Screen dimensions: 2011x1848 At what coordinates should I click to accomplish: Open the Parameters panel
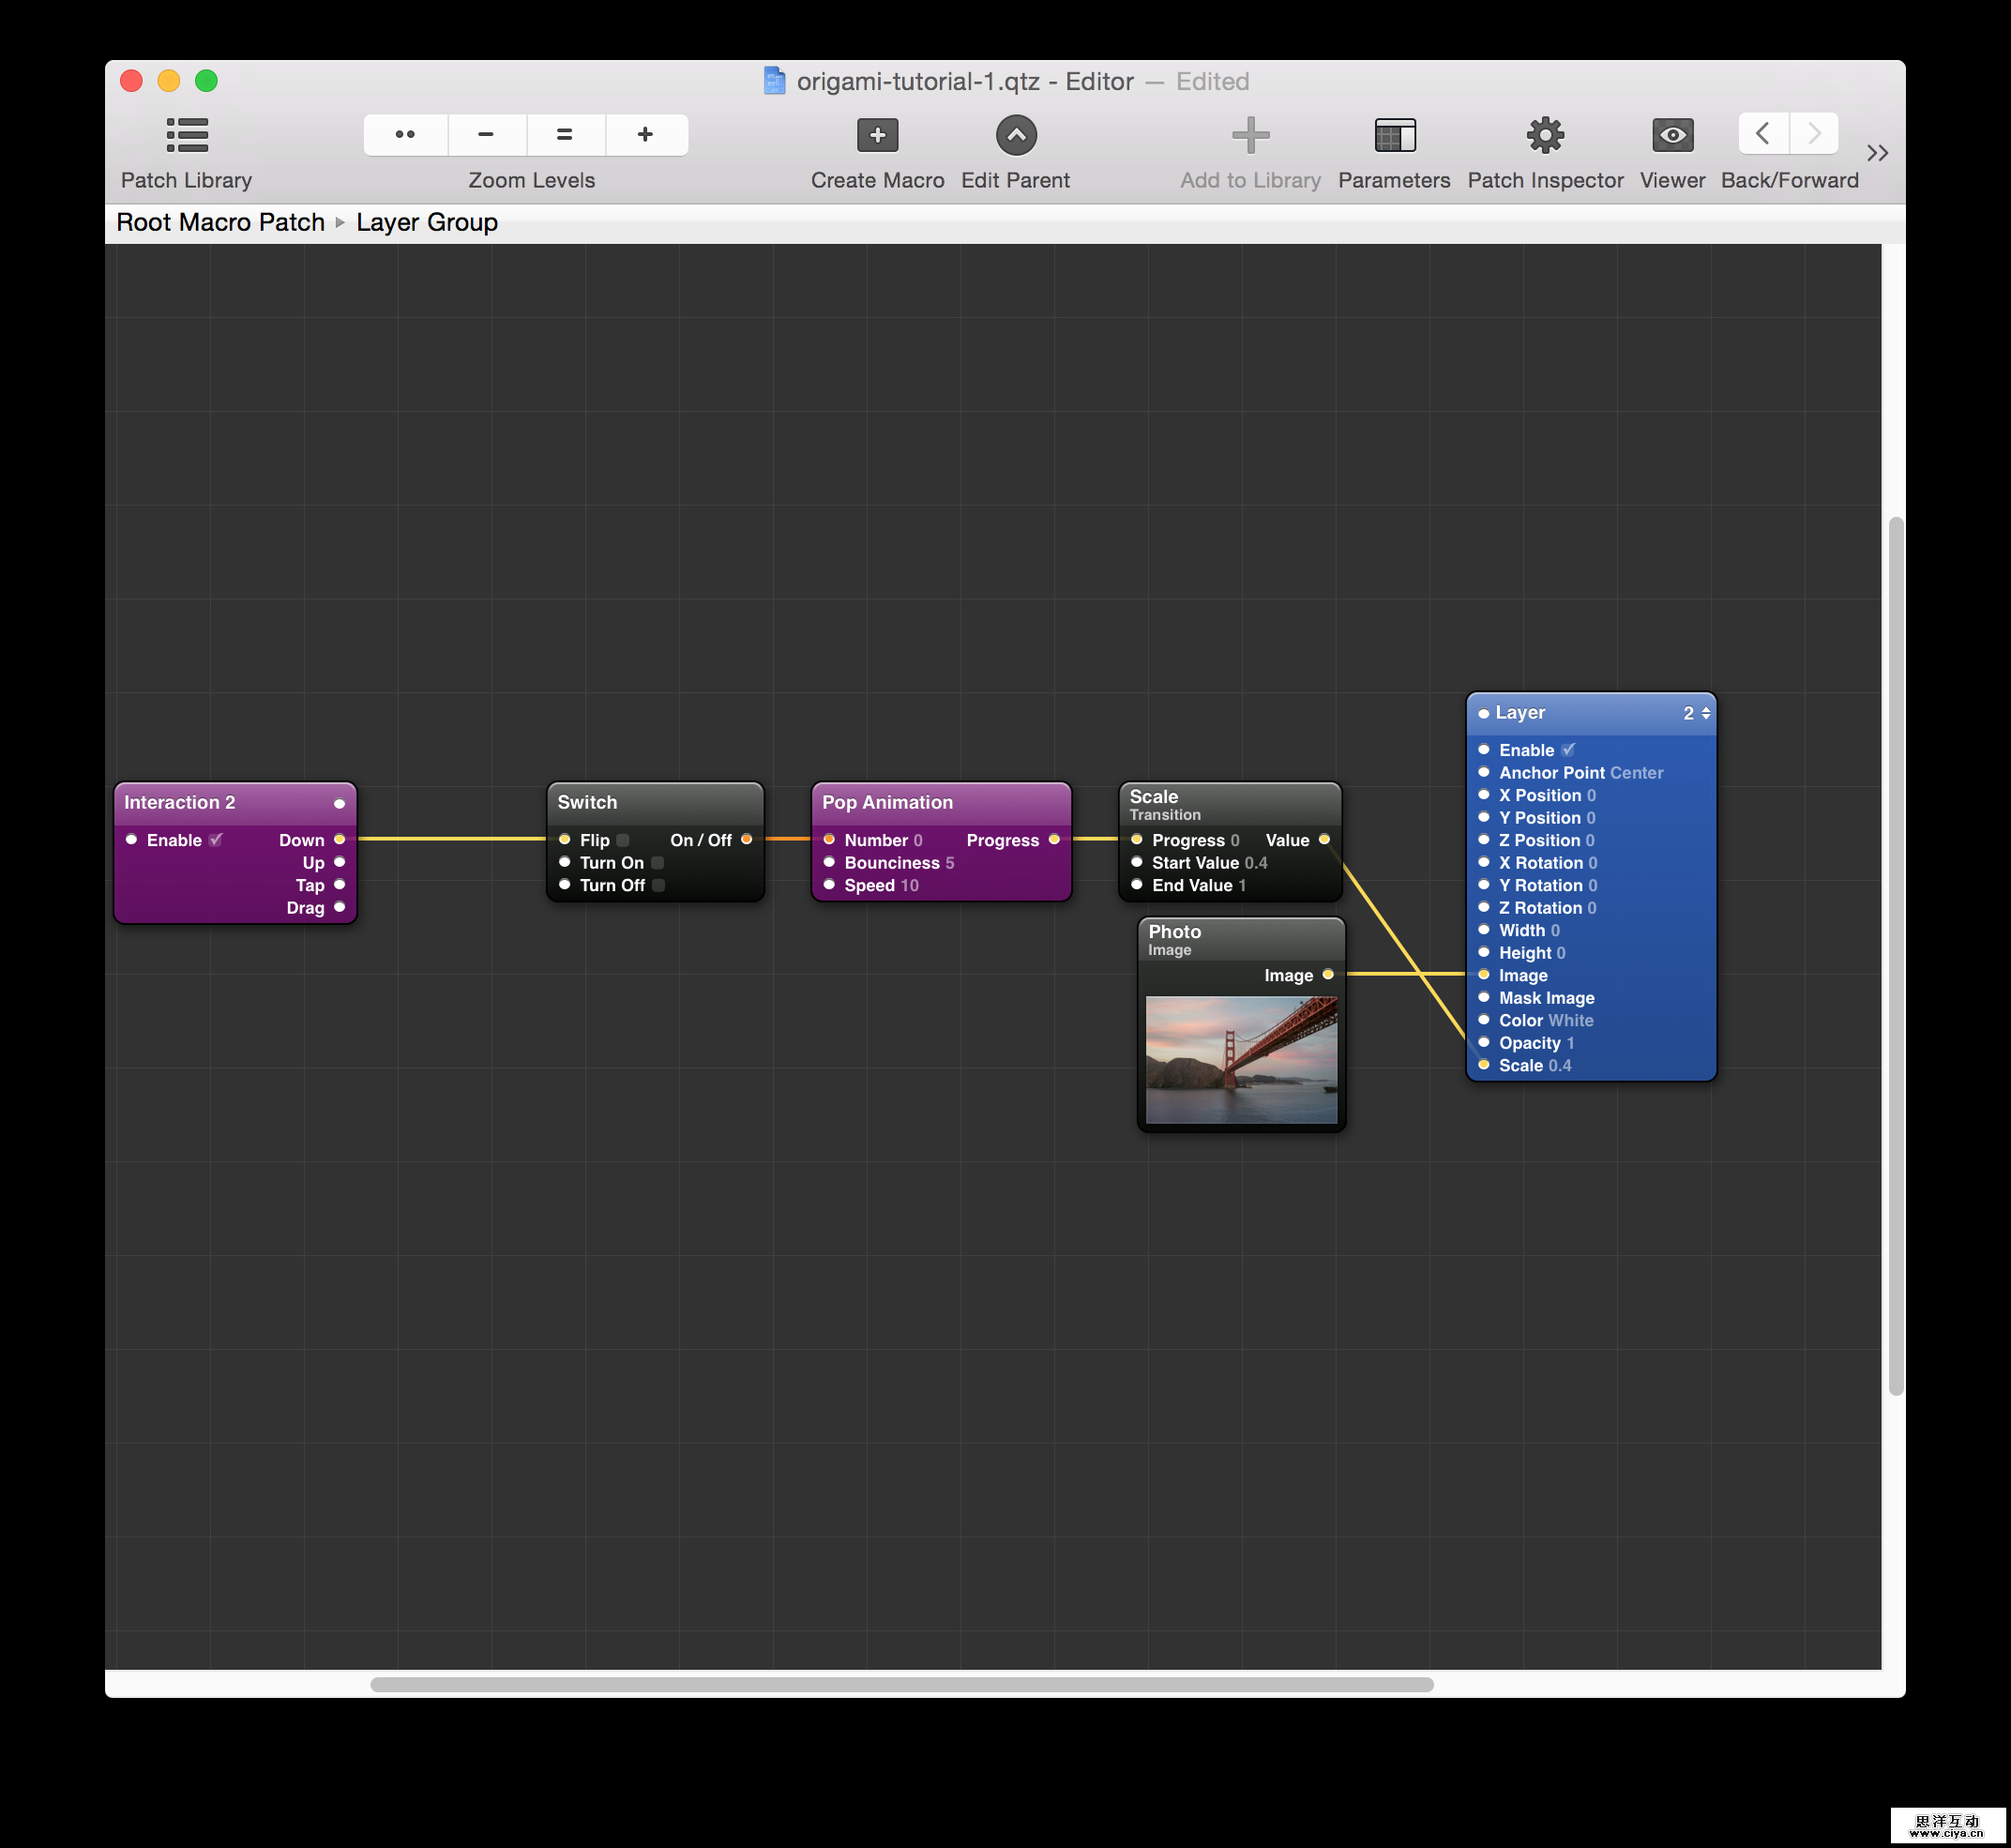pos(1394,135)
